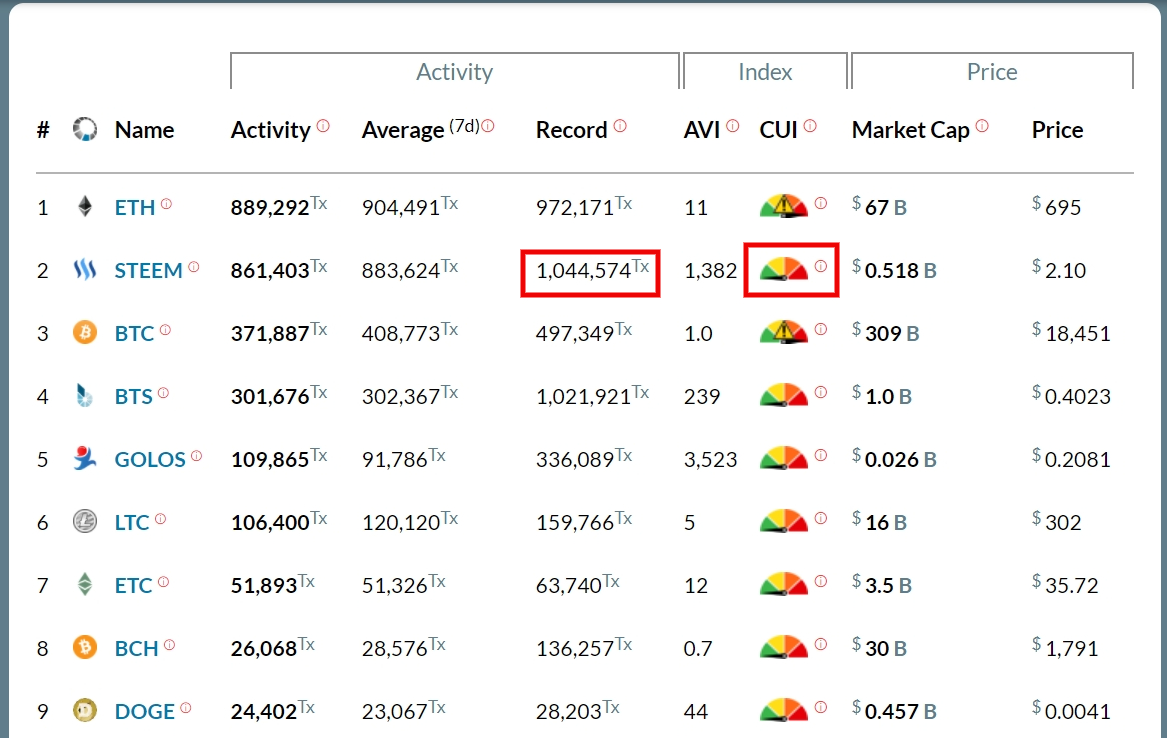Click the info icon after LTC's CUI gauge
Screen dimensions: 1167x738
[x=821, y=518]
